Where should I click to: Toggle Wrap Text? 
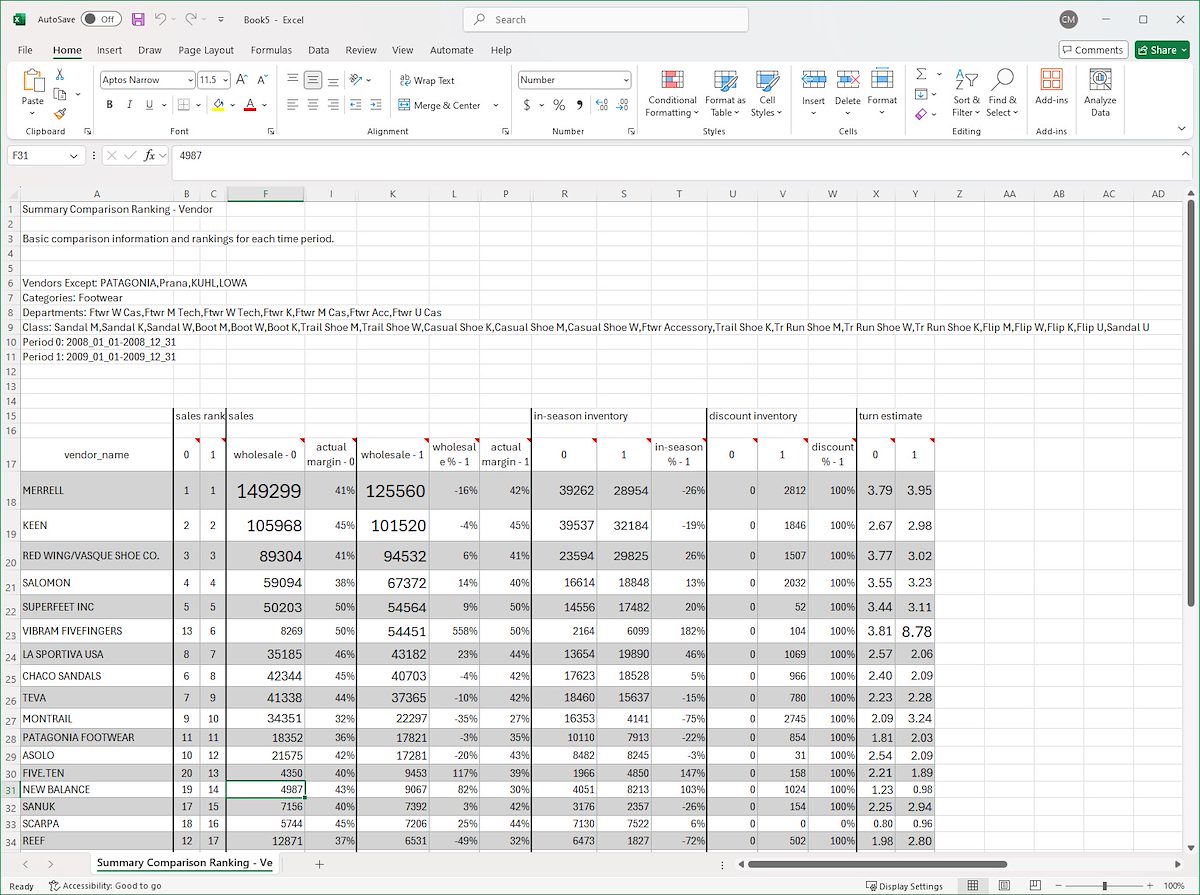pos(426,80)
